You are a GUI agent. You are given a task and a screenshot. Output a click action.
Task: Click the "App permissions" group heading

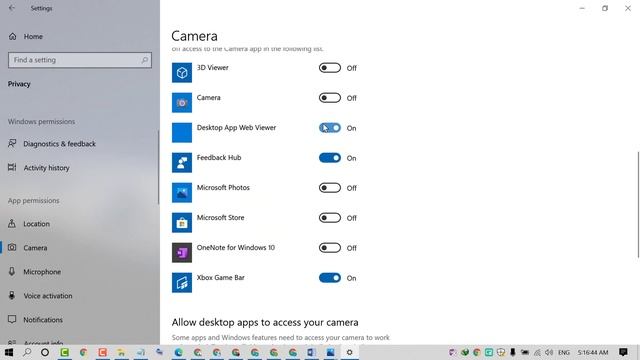pos(33,200)
